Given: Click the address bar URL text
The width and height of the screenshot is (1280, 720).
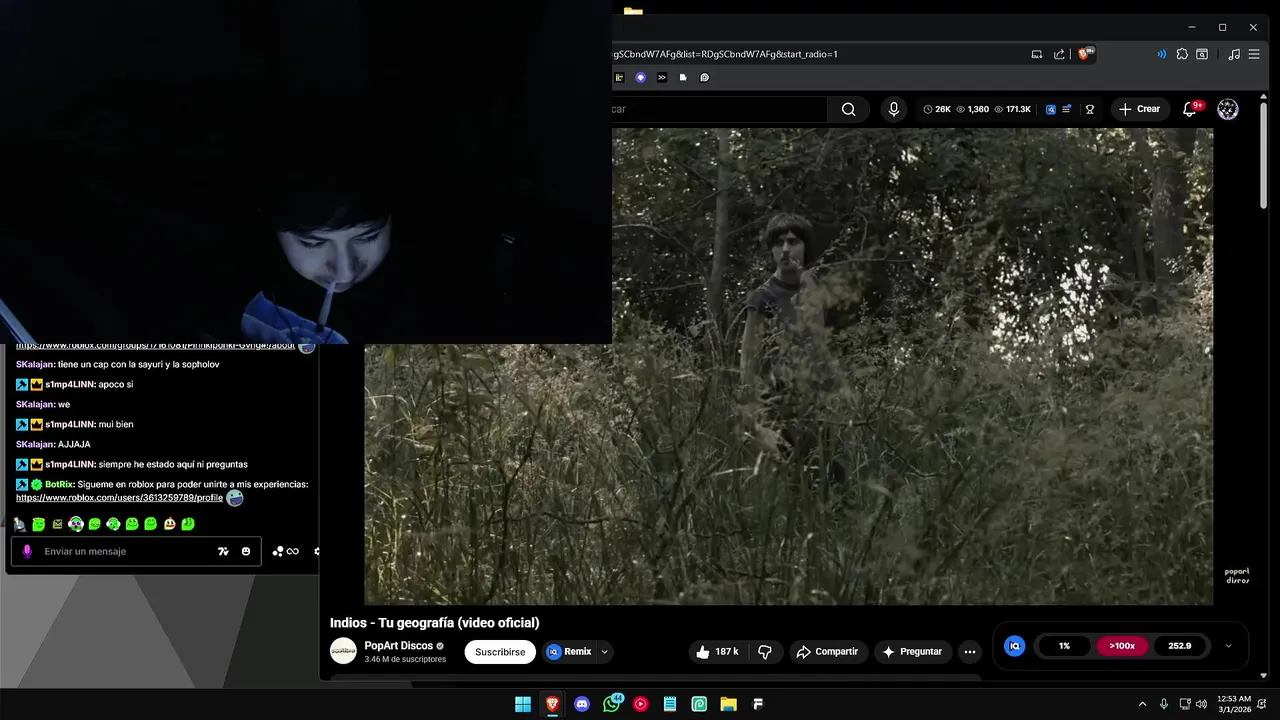Looking at the screenshot, I should (x=725, y=54).
